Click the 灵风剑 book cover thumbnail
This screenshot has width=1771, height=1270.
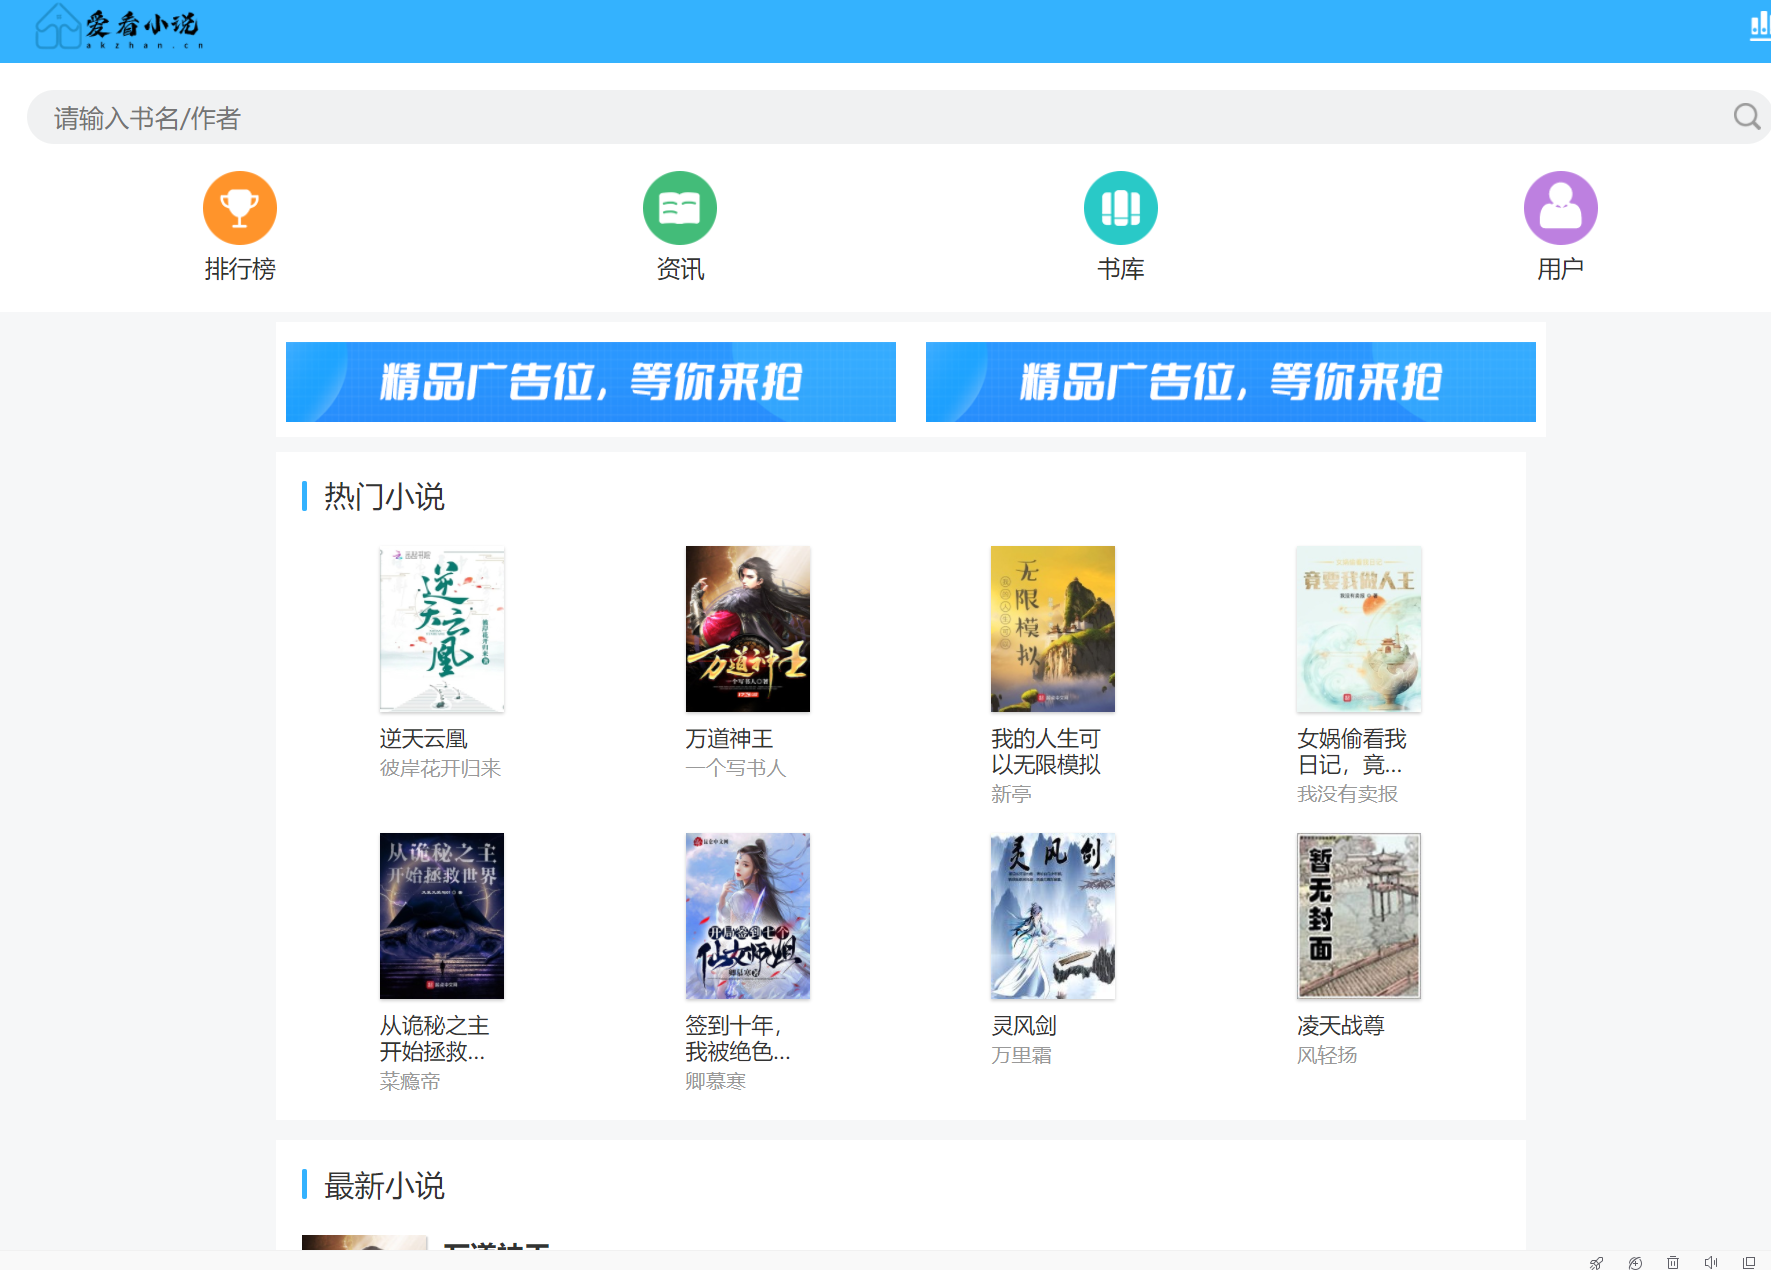1052,916
